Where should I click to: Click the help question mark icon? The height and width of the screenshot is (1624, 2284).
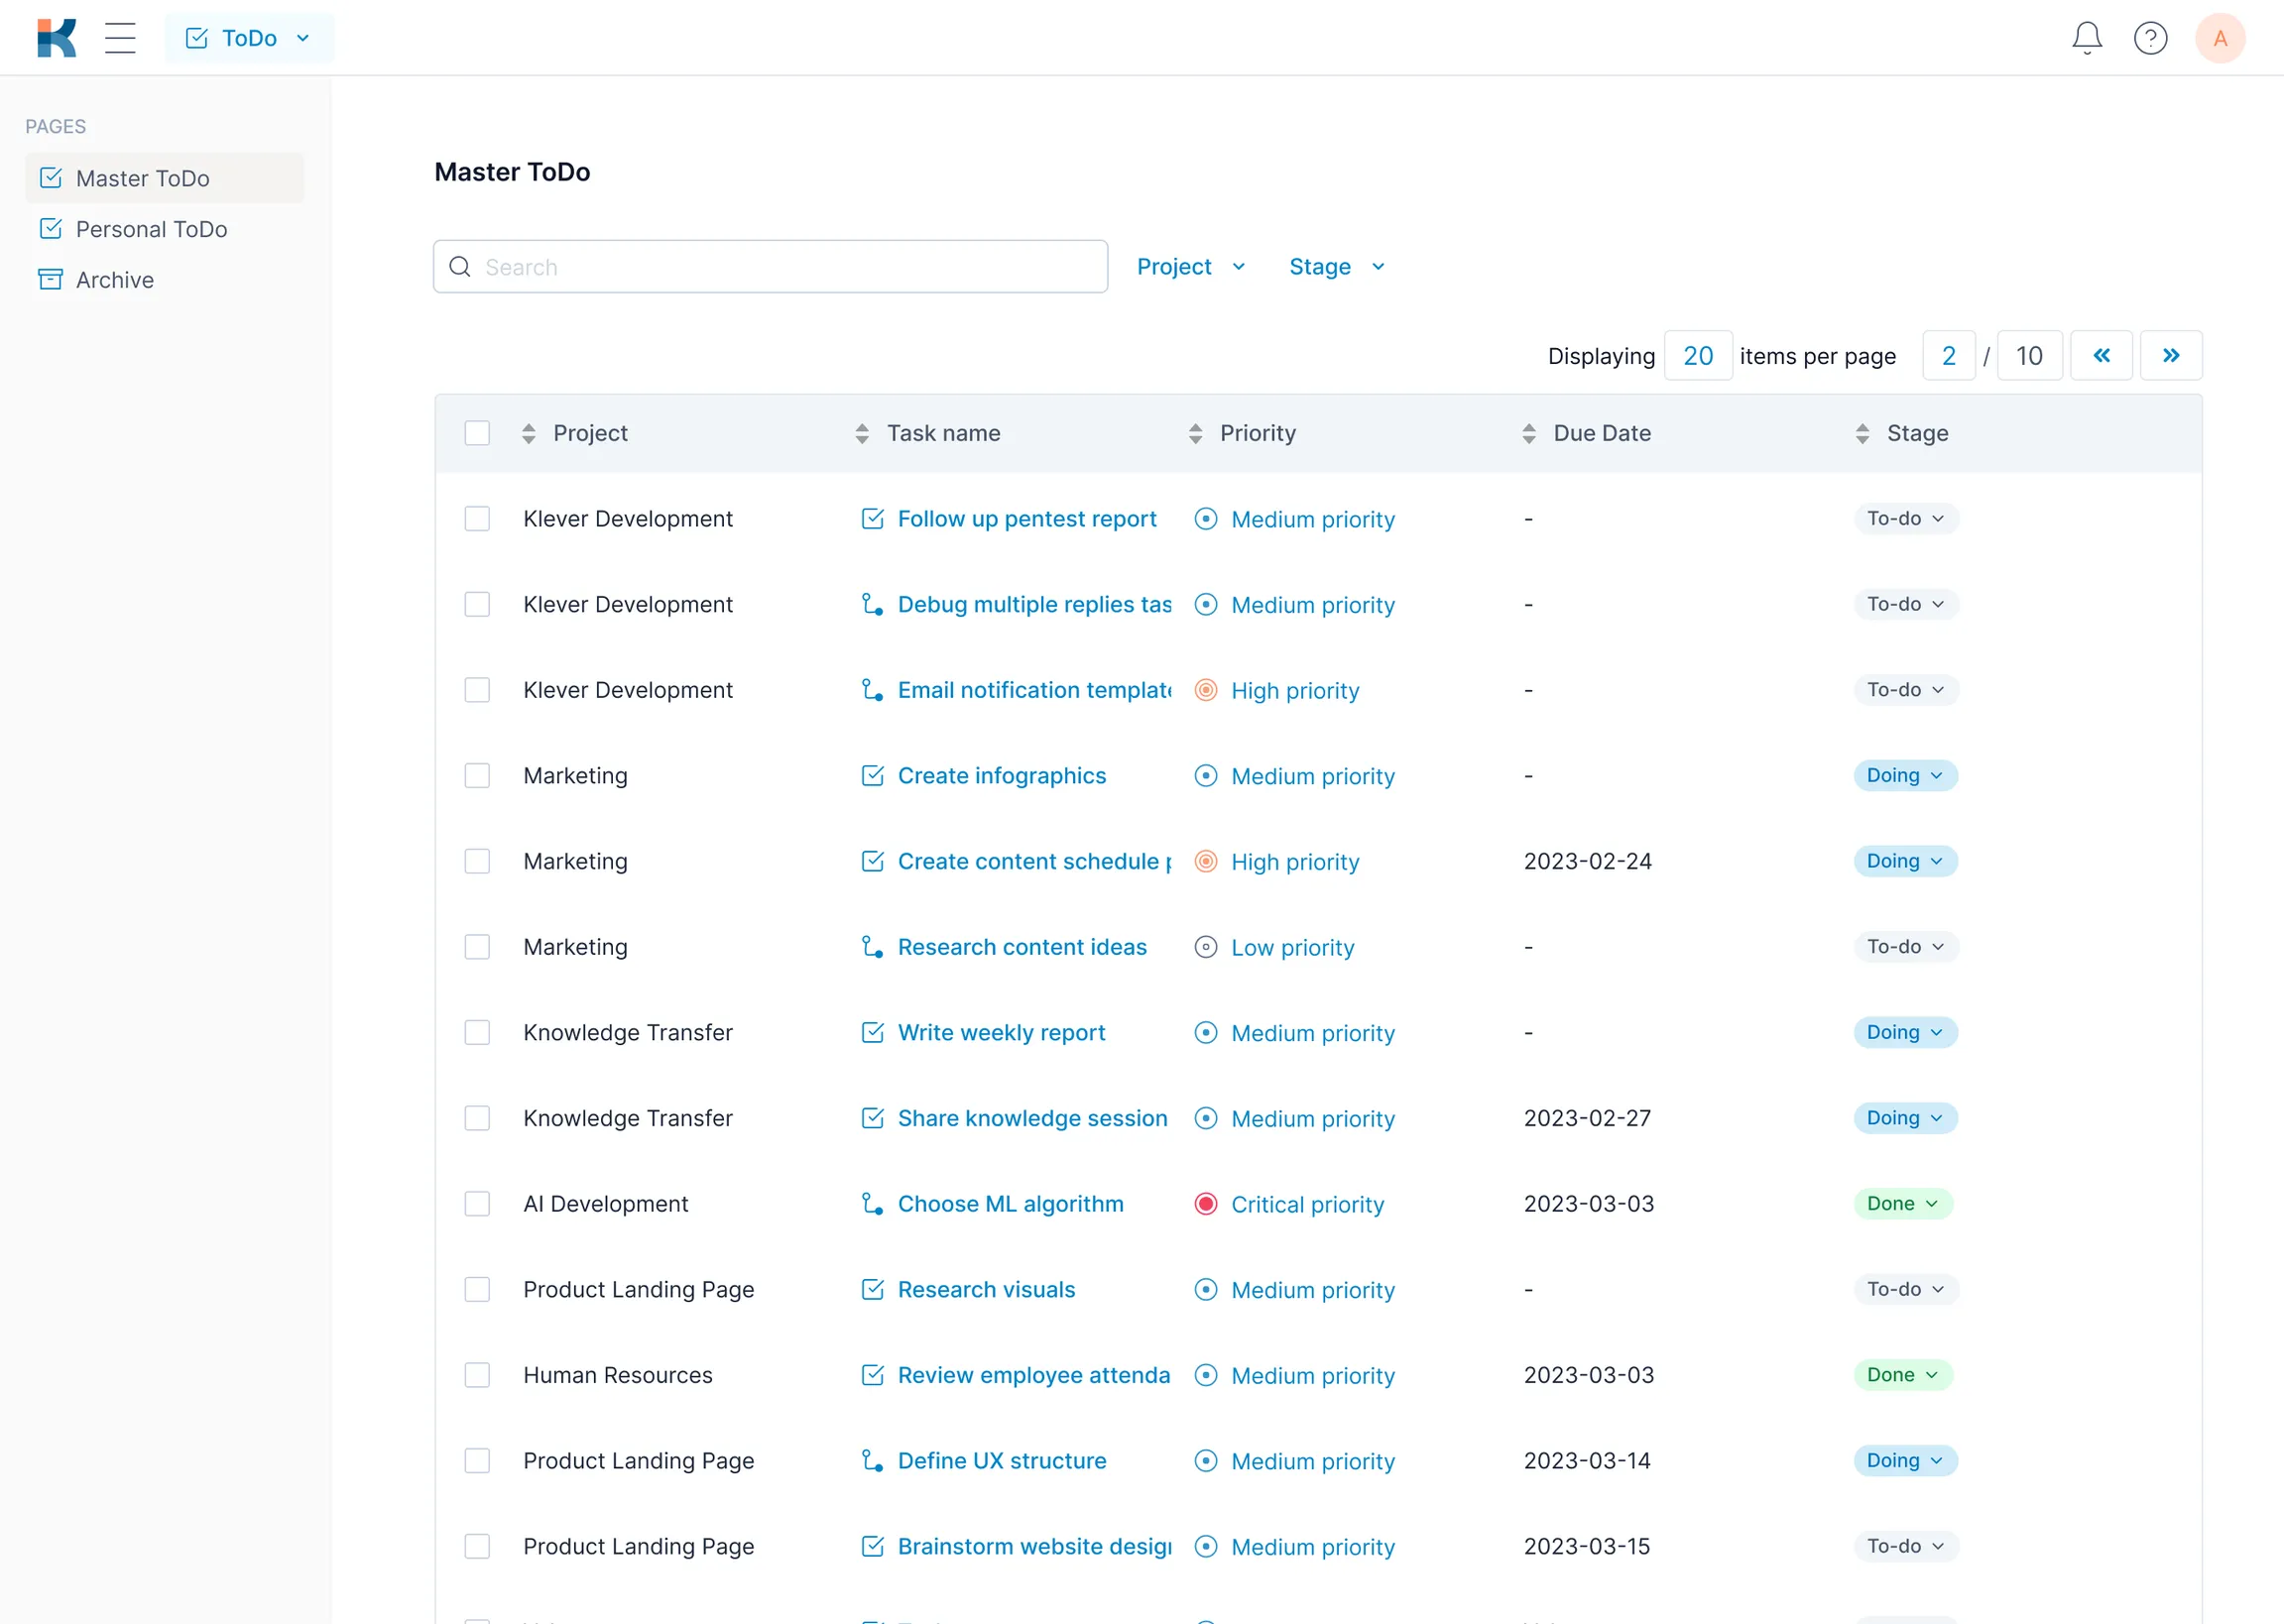coord(2152,37)
